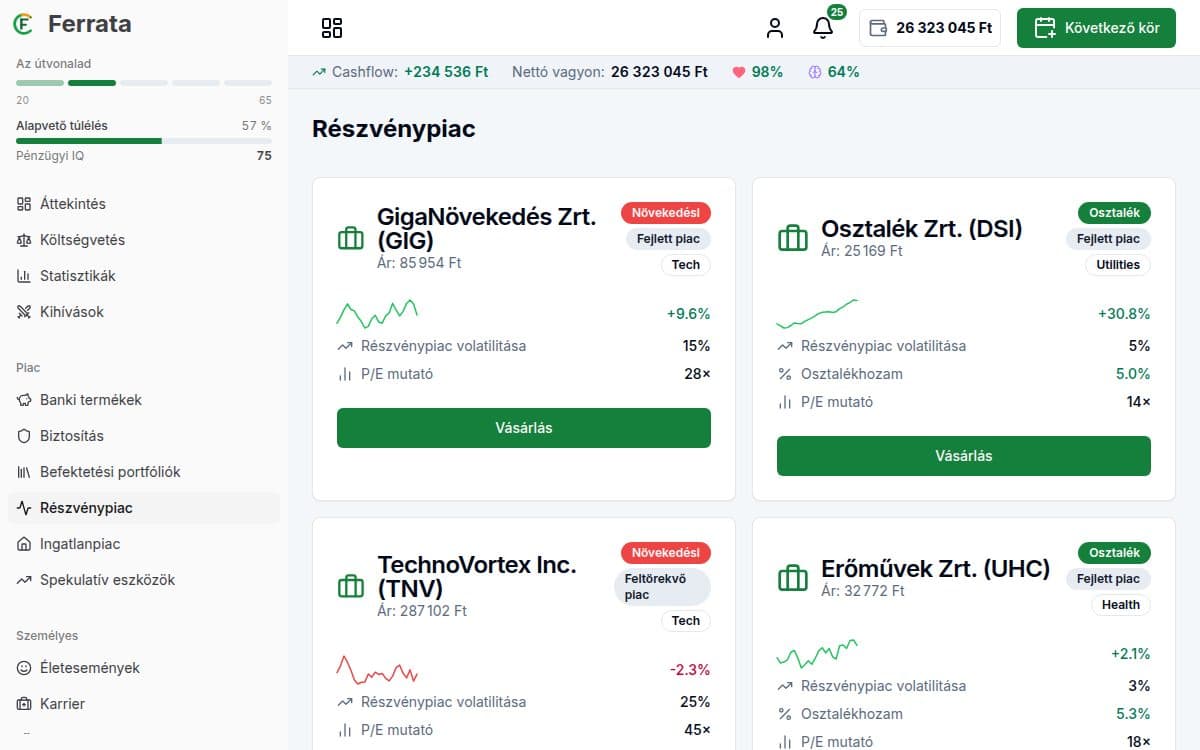Click the Kihívások crossed swords icon
The height and width of the screenshot is (750, 1200).
(25, 312)
